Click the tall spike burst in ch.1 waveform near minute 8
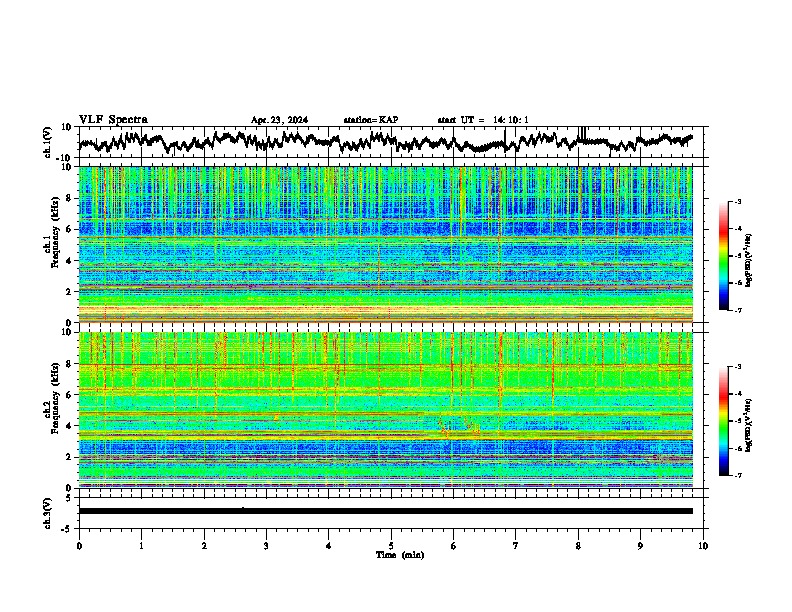 (x=582, y=133)
